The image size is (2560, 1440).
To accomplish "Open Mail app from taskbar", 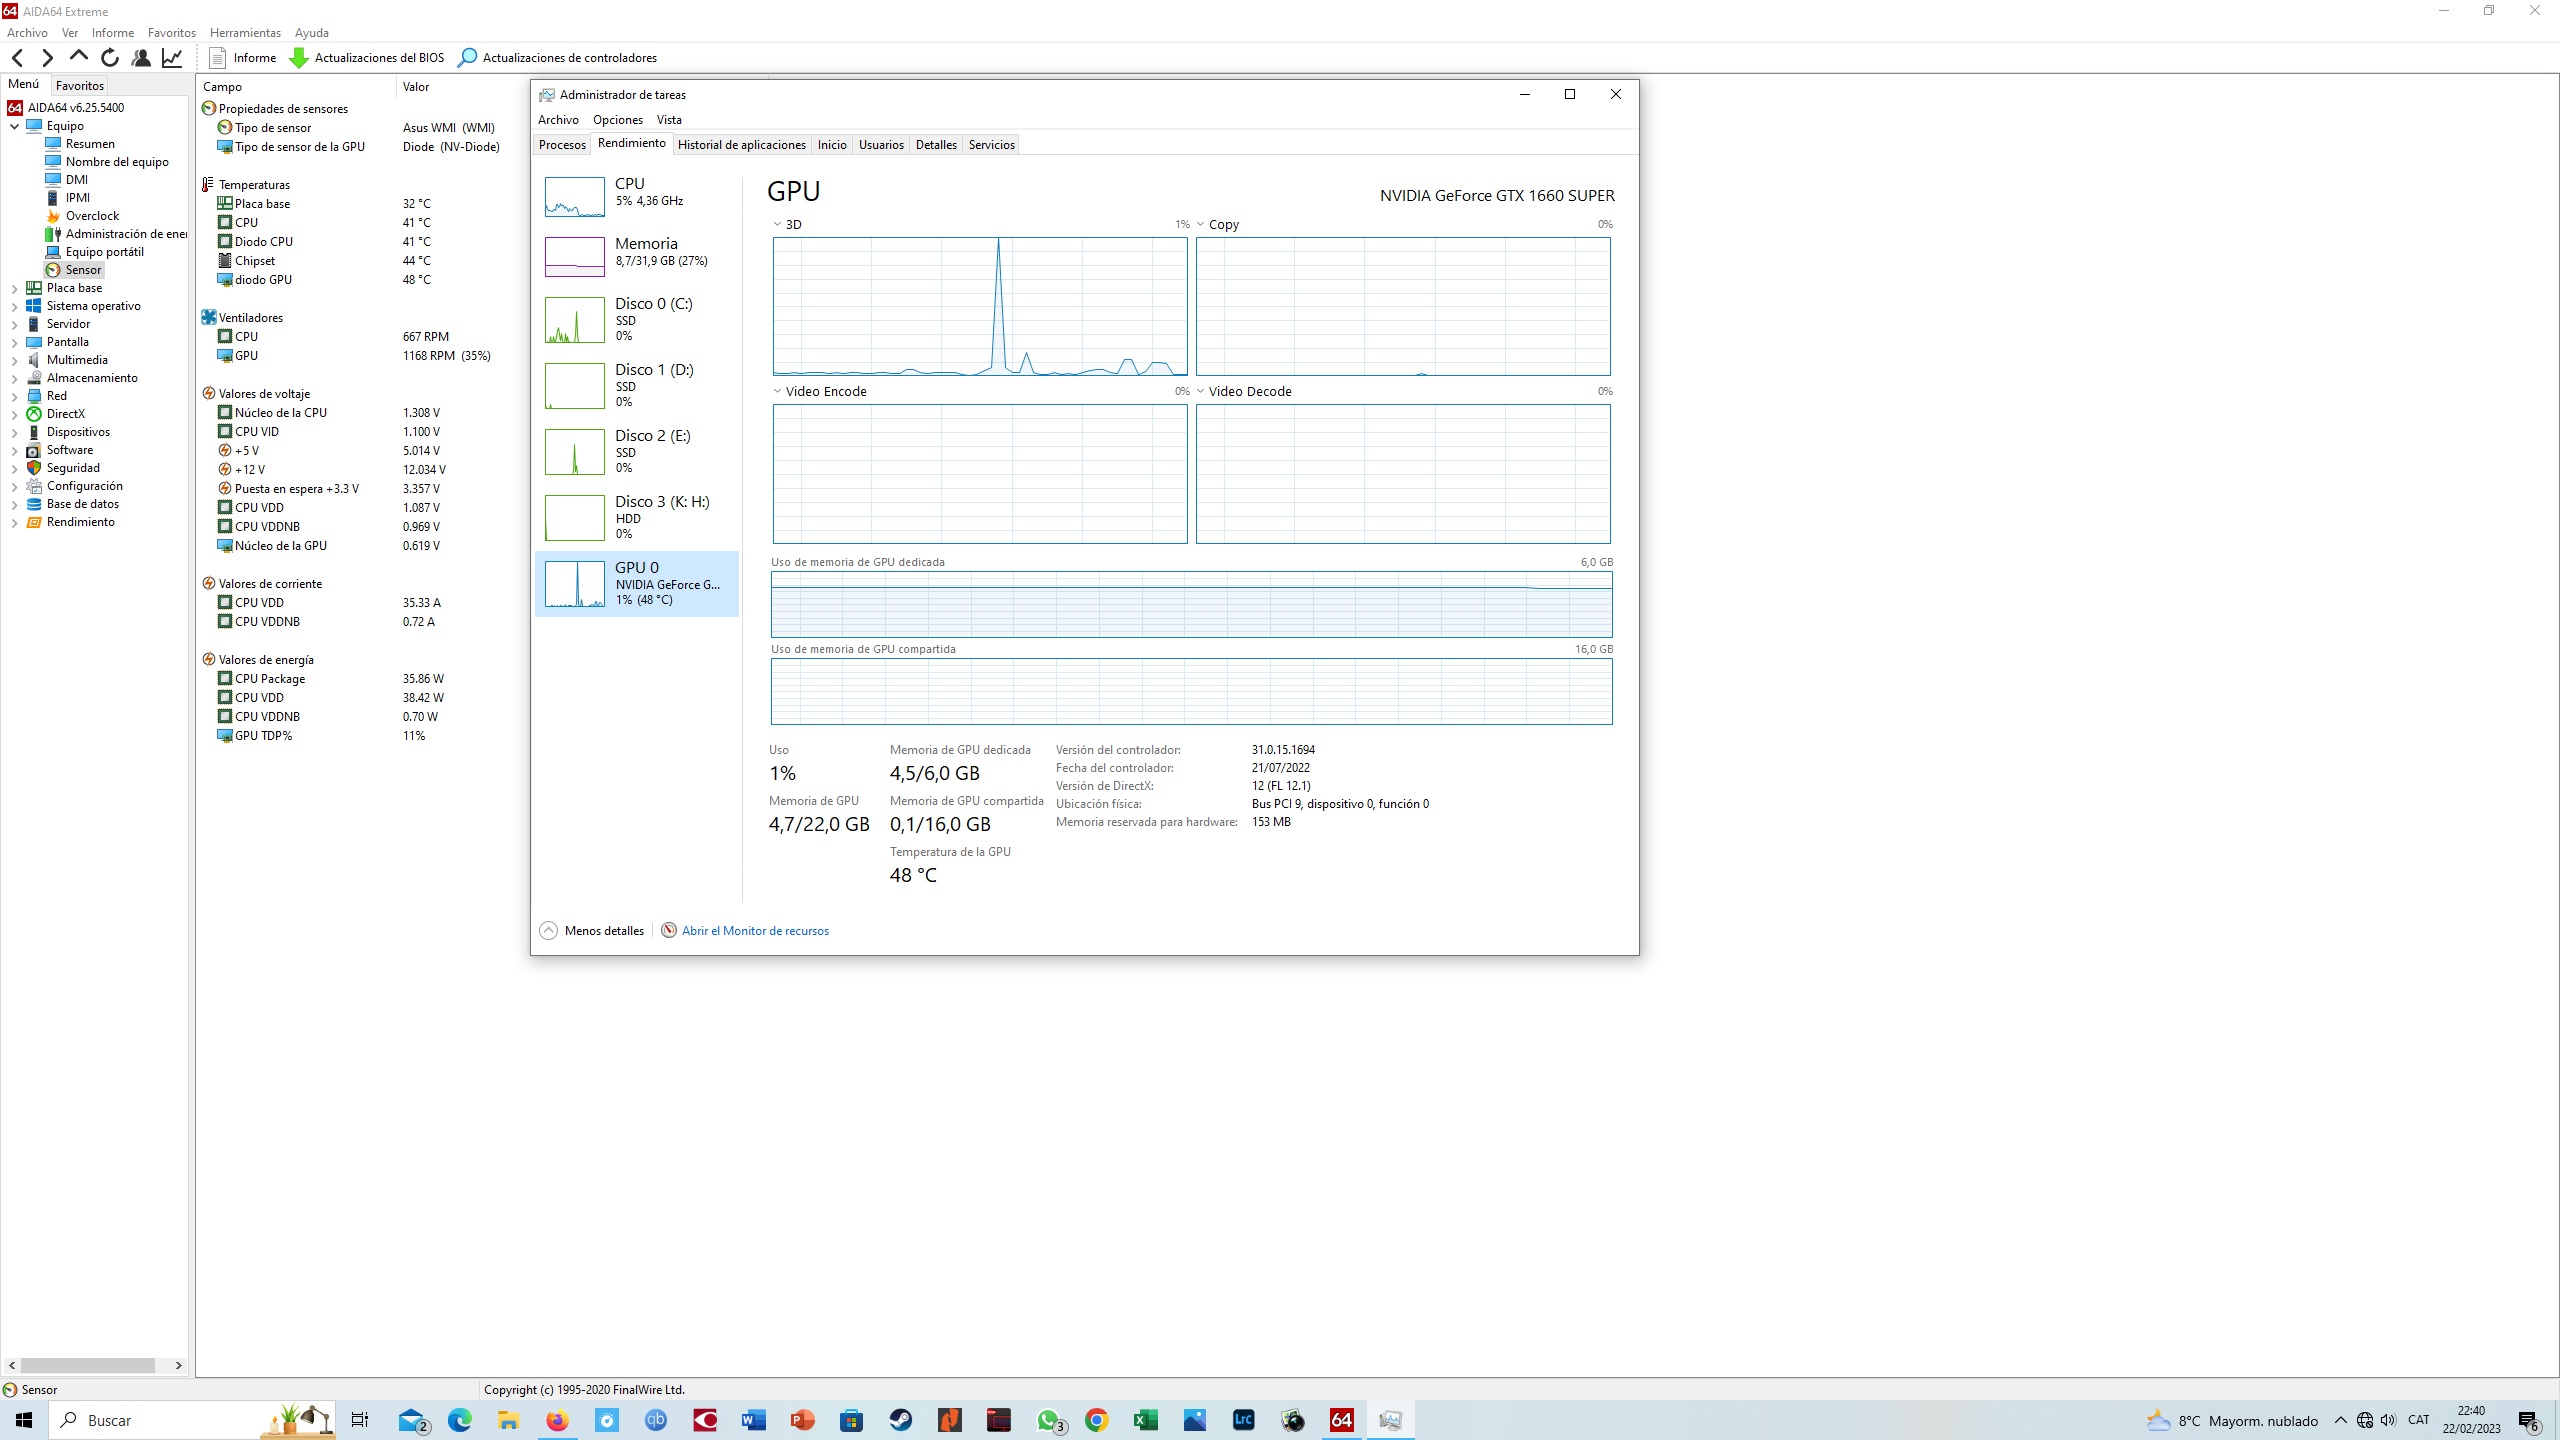I will point(412,1420).
